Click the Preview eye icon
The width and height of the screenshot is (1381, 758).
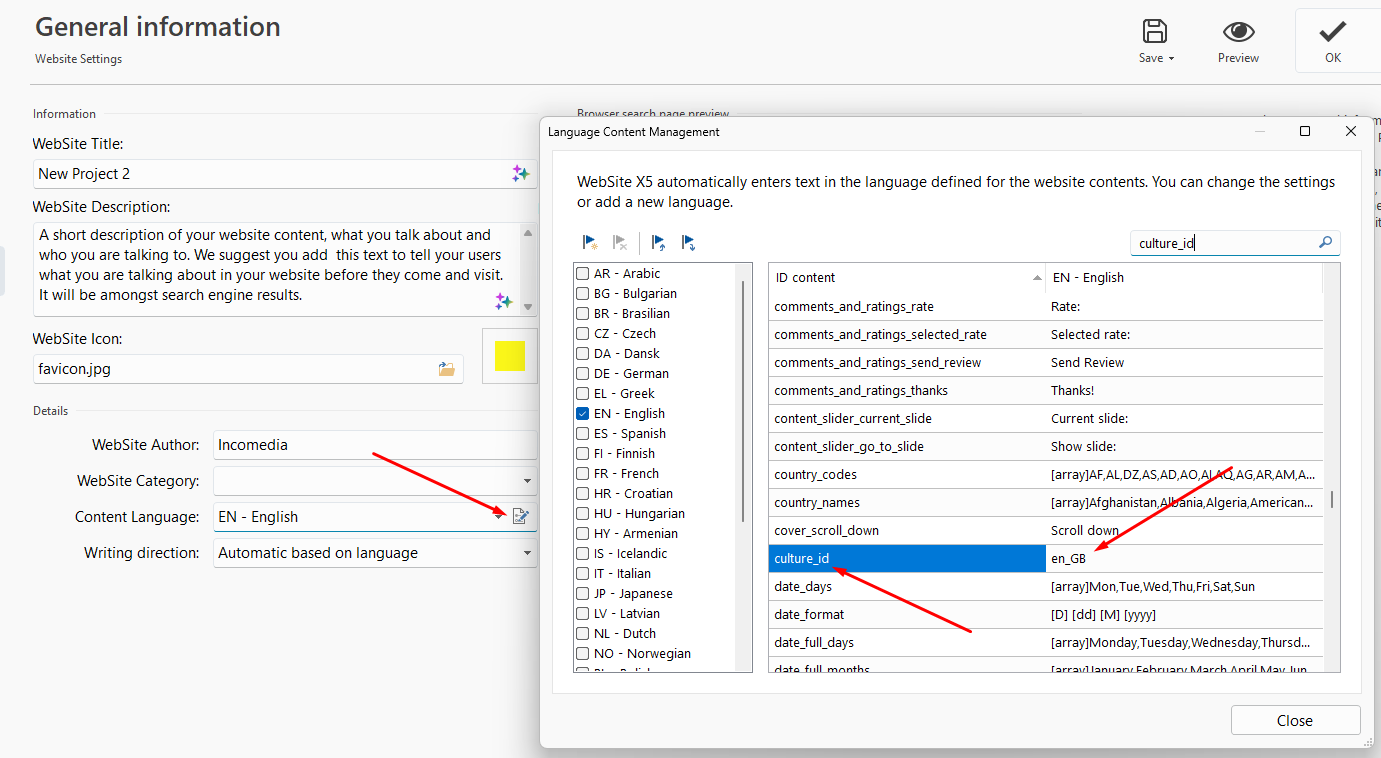click(1238, 32)
